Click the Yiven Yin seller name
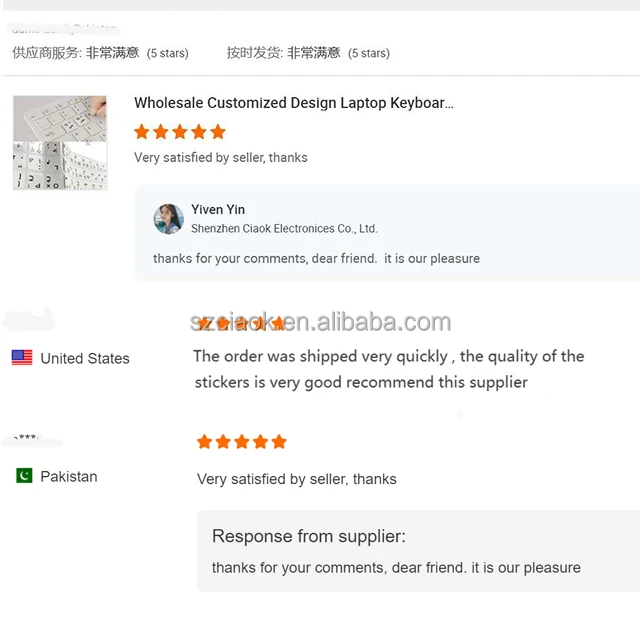The height and width of the screenshot is (640, 640). click(x=218, y=209)
